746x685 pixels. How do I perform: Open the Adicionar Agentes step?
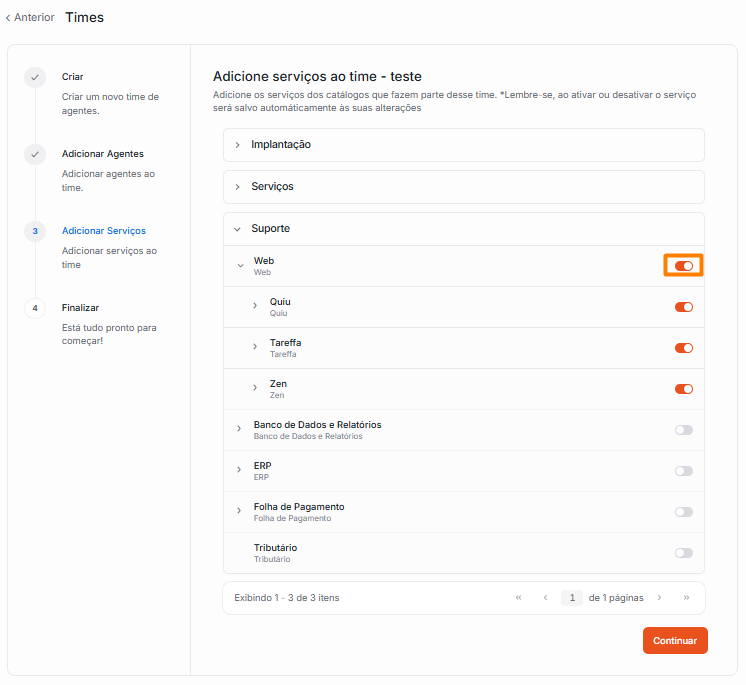pos(102,154)
